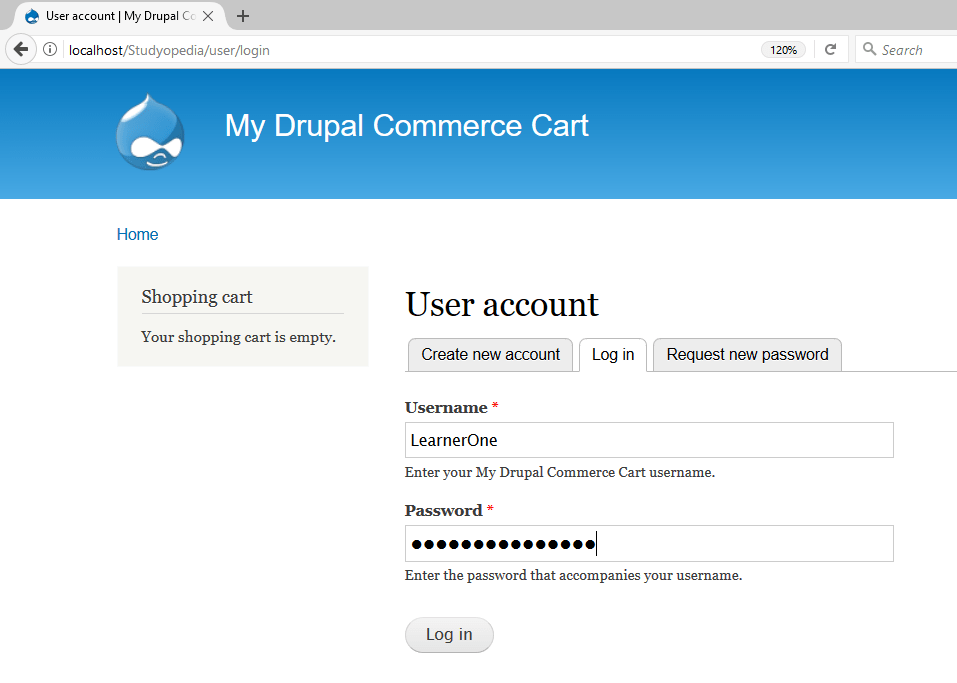The width and height of the screenshot is (957, 683).
Task: Reload the page with the refresh icon
Action: [x=830, y=49]
